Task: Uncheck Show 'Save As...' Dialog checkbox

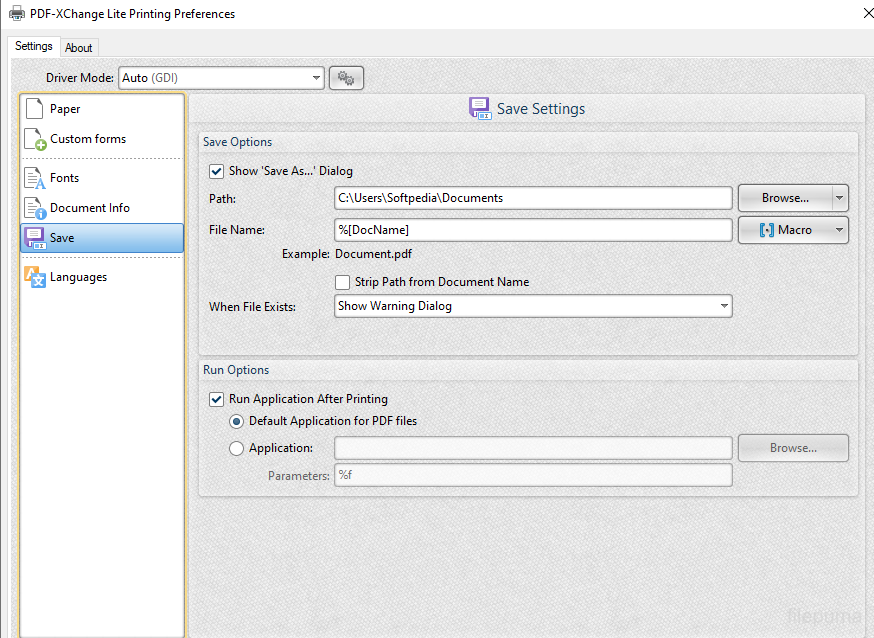Action: click(x=217, y=171)
